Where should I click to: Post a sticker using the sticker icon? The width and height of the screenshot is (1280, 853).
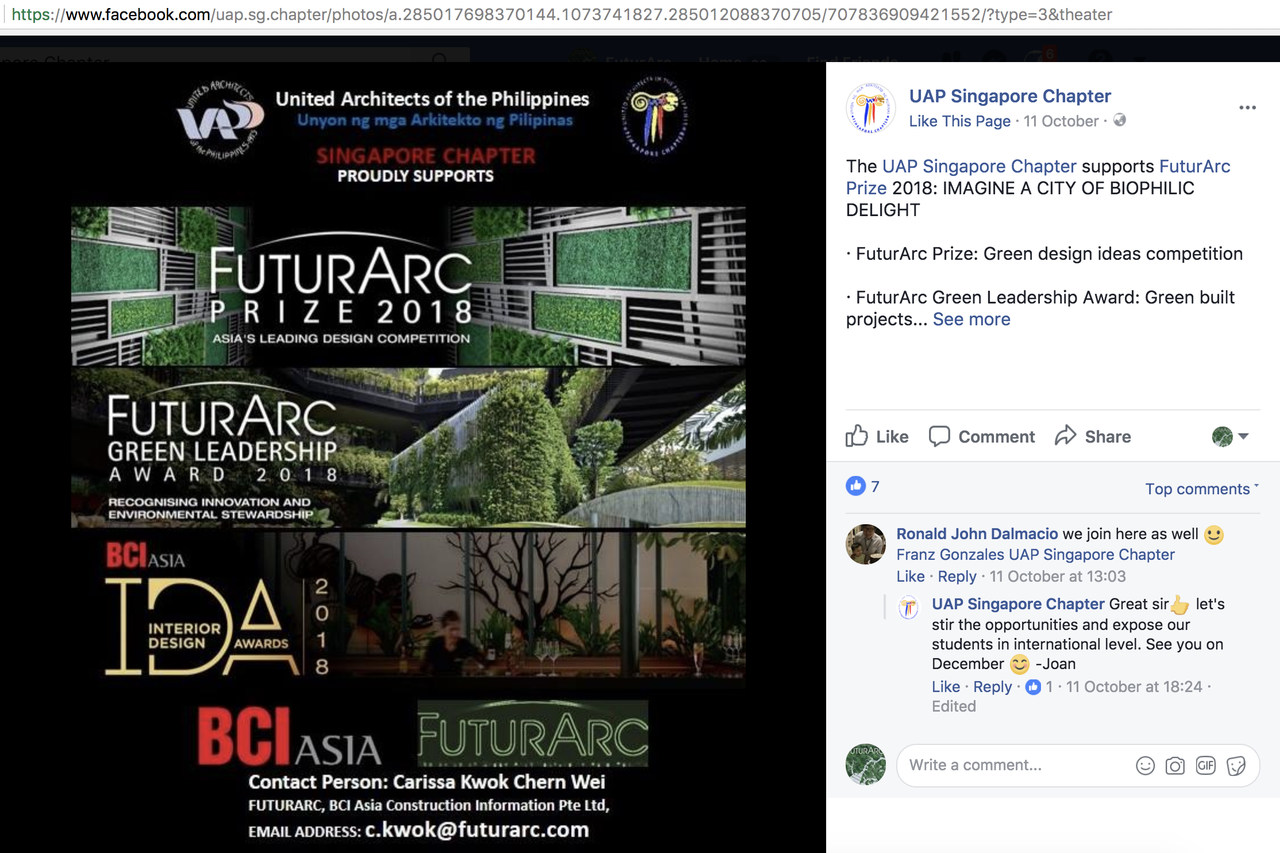pos(1236,766)
